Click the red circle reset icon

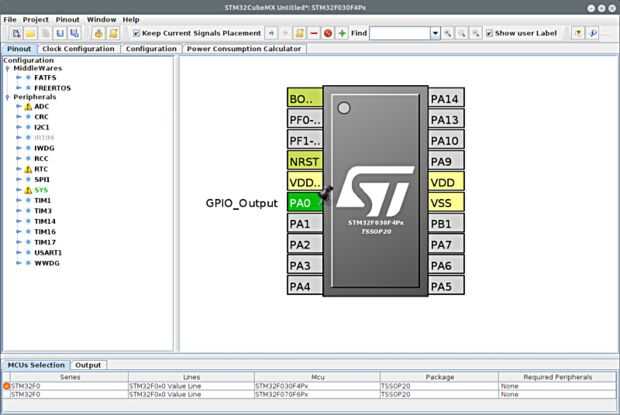point(328,34)
